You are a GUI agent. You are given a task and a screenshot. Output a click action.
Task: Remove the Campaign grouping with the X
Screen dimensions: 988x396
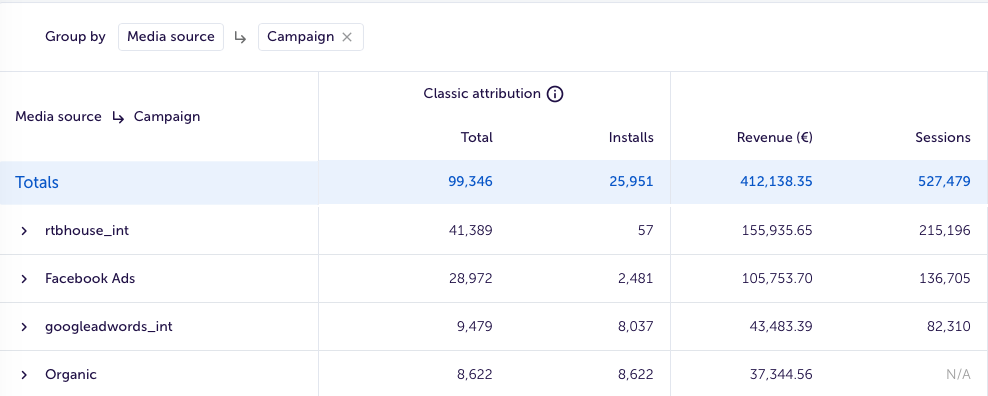pyautogui.click(x=347, y=37)
